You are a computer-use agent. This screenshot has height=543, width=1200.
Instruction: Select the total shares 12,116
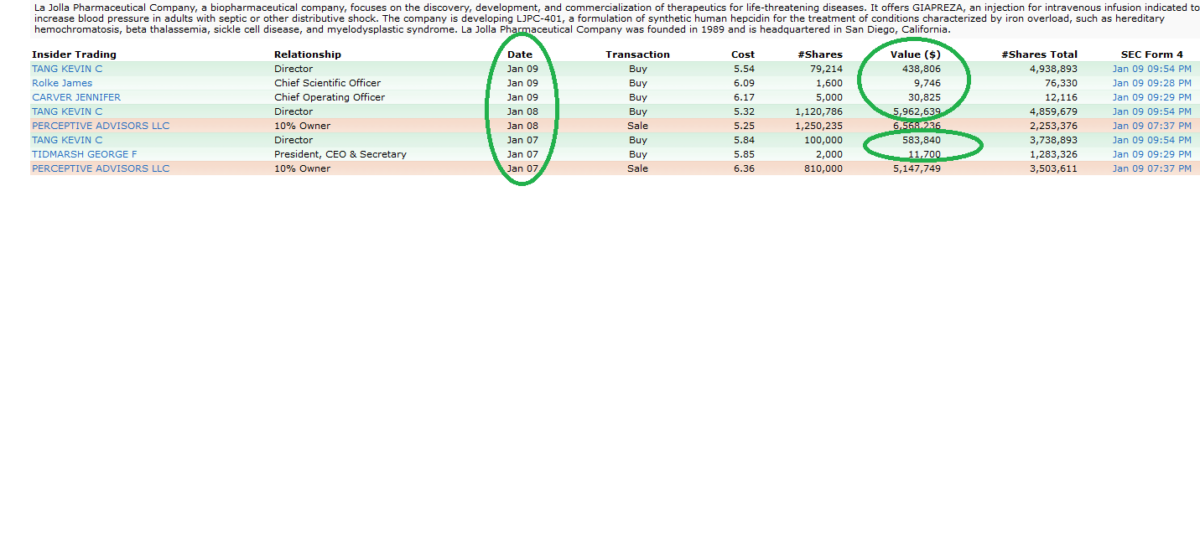(1061, 97)
